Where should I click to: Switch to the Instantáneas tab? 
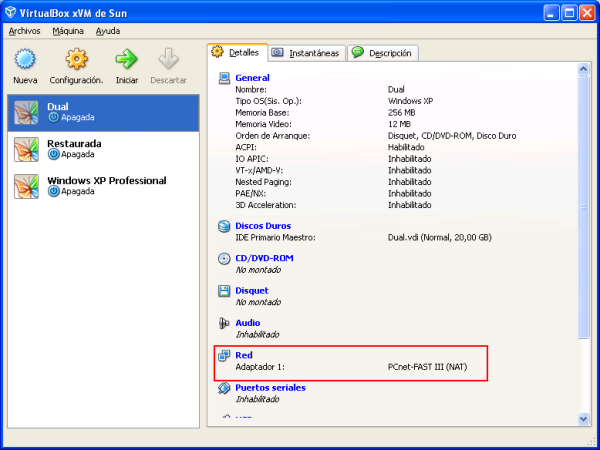pyautogui.click(x=306, y=53)
